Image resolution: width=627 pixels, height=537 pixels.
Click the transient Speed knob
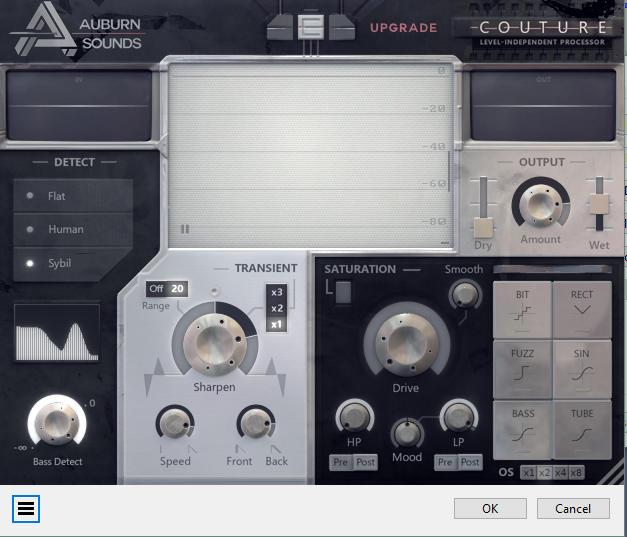tap(175, 423)
